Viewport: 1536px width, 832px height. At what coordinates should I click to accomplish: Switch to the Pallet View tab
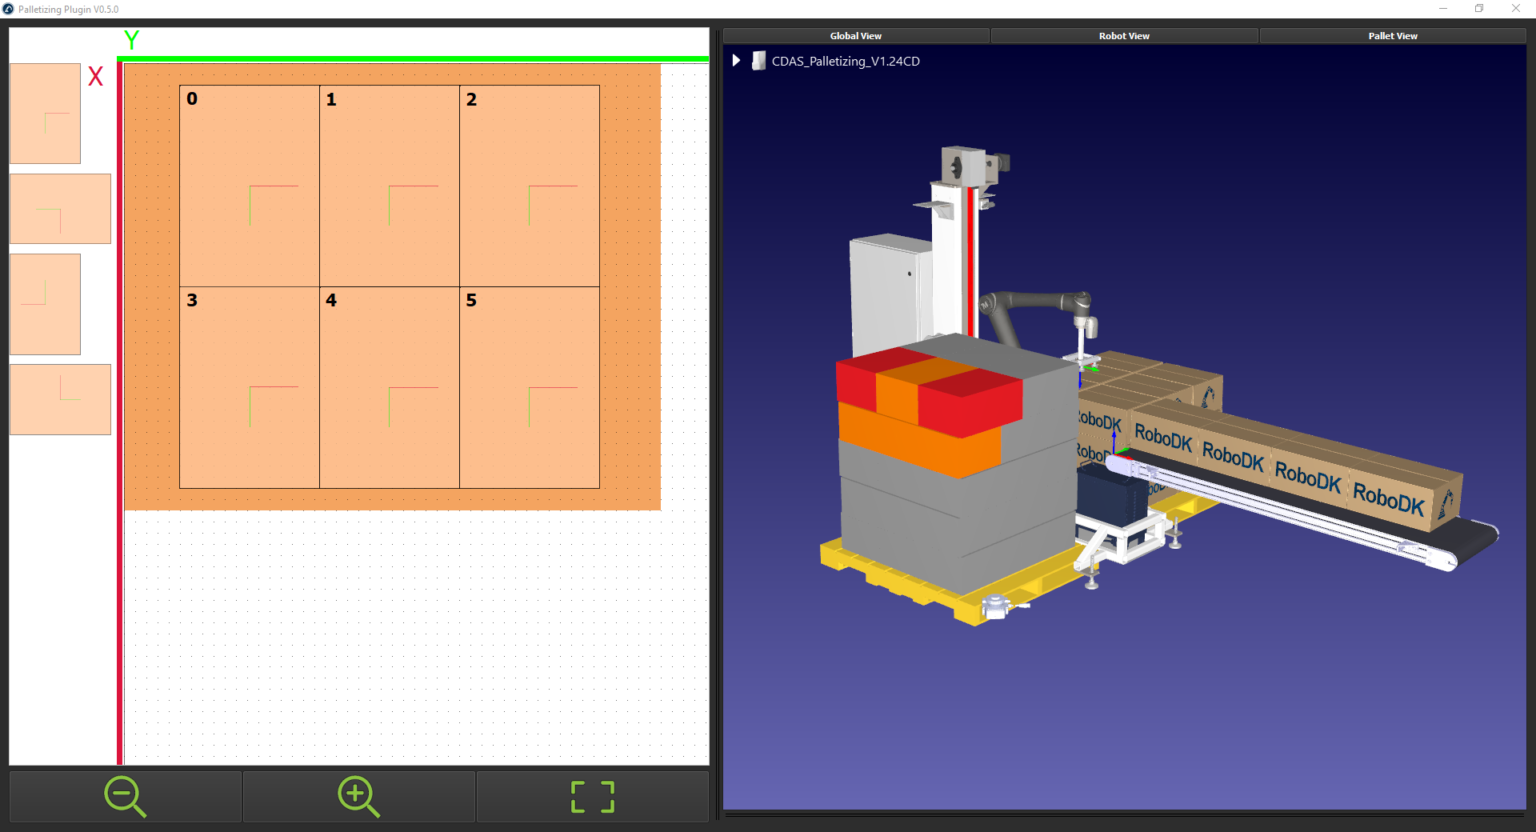click(x=1392, y=35)
